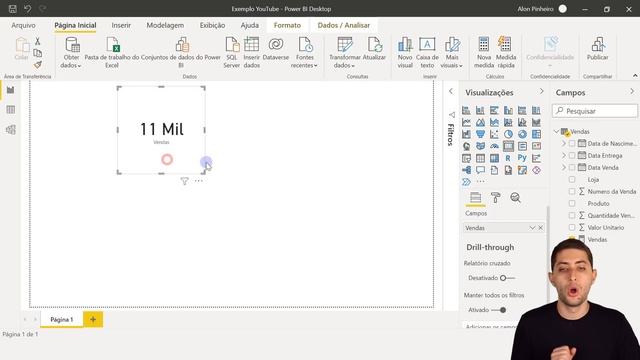Switch to Model view in left sidebar
This screenshot has width=640, height=360.
coord(11,129)
